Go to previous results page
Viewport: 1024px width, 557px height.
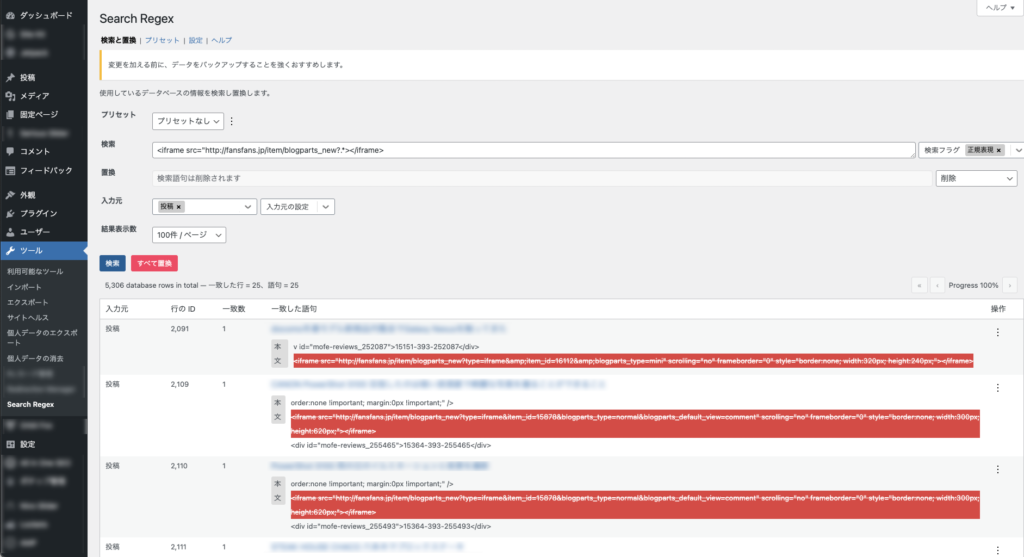[x=937, y=285]
